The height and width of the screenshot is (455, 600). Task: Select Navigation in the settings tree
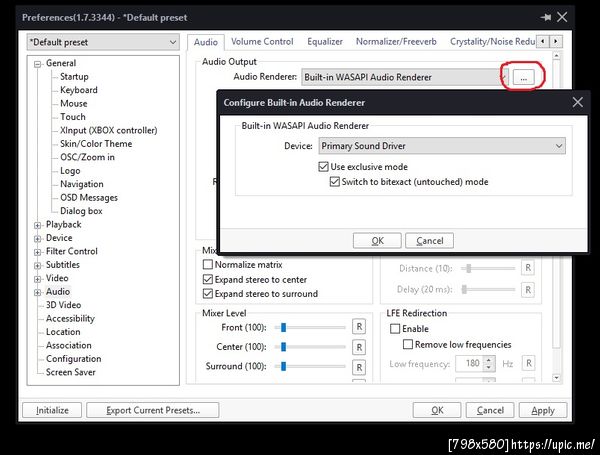pos(82,184)
